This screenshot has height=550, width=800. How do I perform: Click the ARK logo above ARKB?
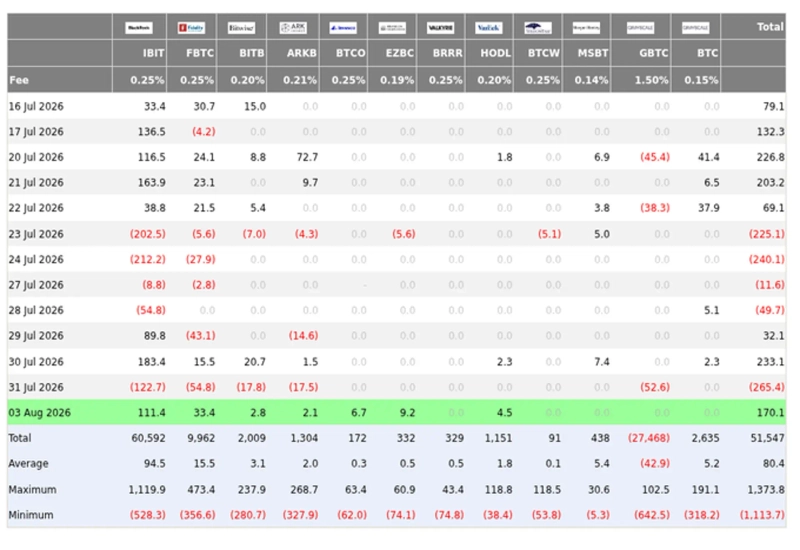coord(293,28)
